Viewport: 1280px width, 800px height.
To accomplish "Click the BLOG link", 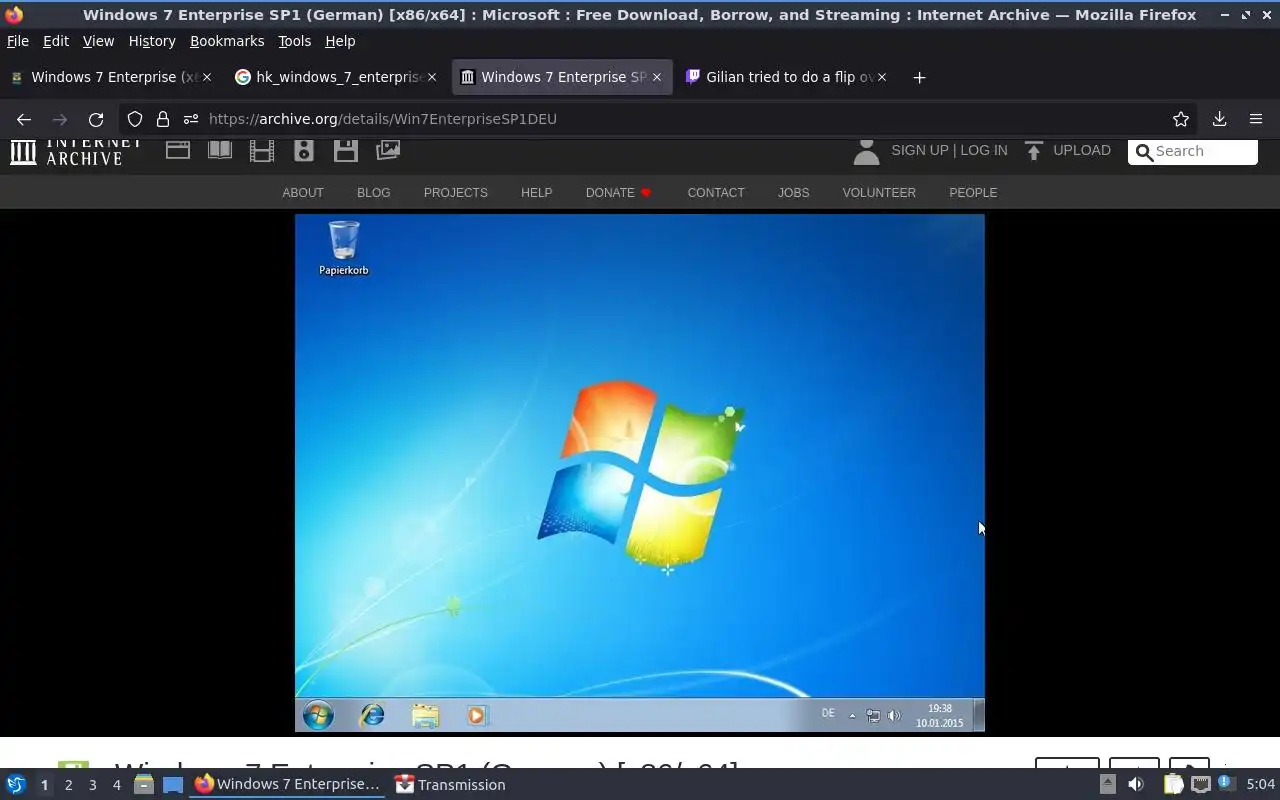I will [374, 192].
